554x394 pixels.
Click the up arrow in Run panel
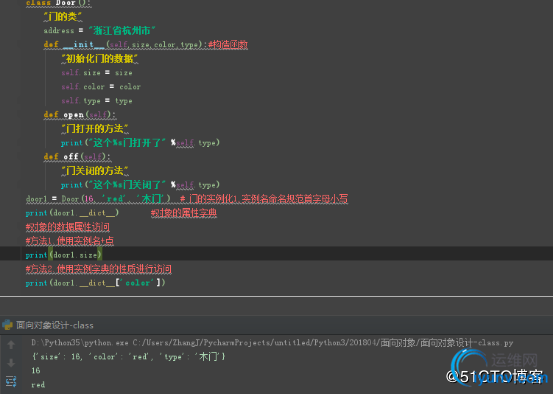point(11,344)
